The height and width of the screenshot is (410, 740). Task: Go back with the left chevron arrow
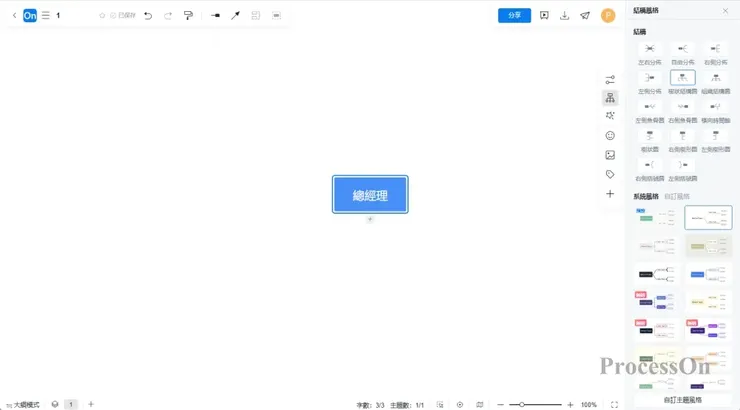14,16
